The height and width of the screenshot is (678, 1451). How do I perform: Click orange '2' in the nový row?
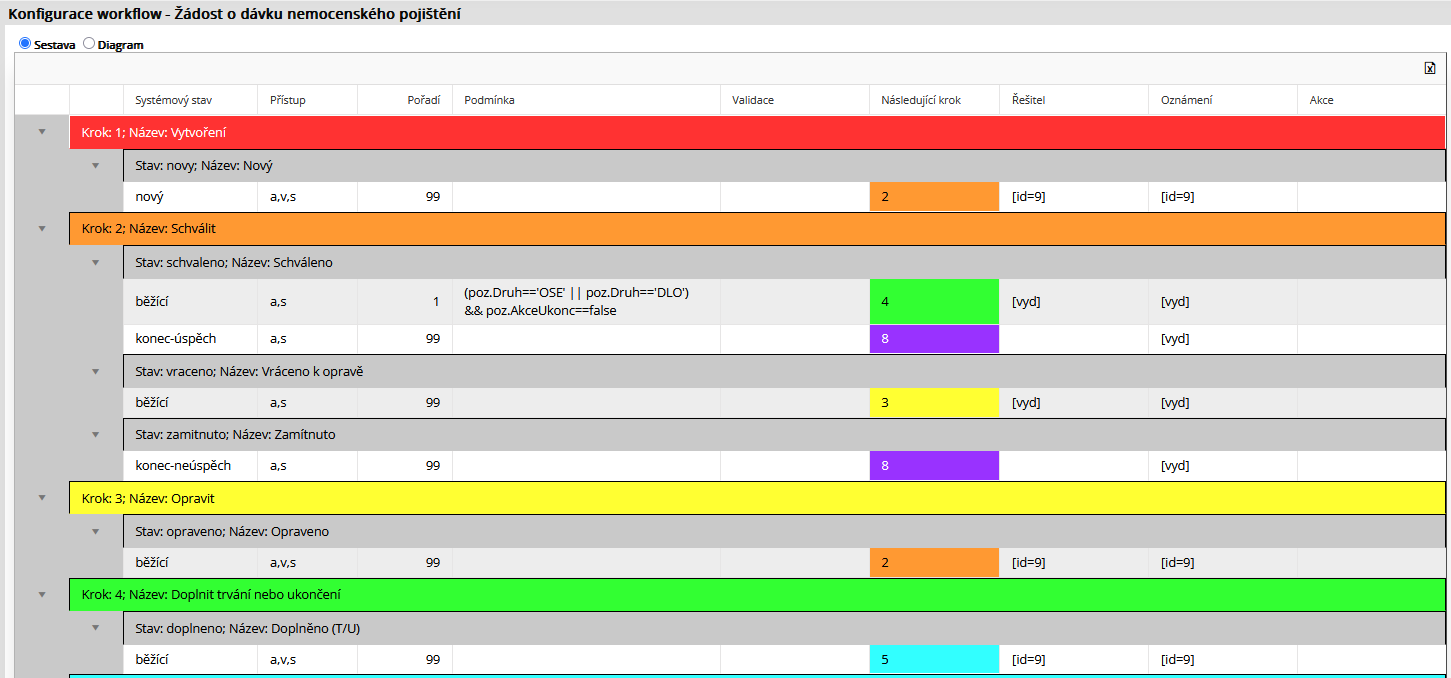coord(934,196)
